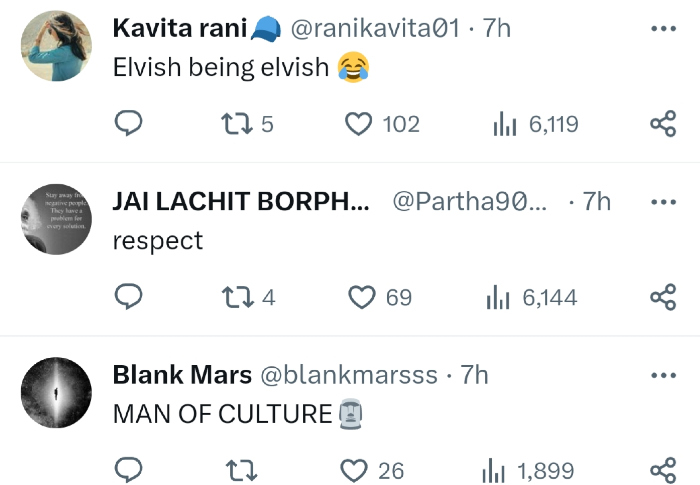Open JAI LACHIT BORPH... profile name

241,201
